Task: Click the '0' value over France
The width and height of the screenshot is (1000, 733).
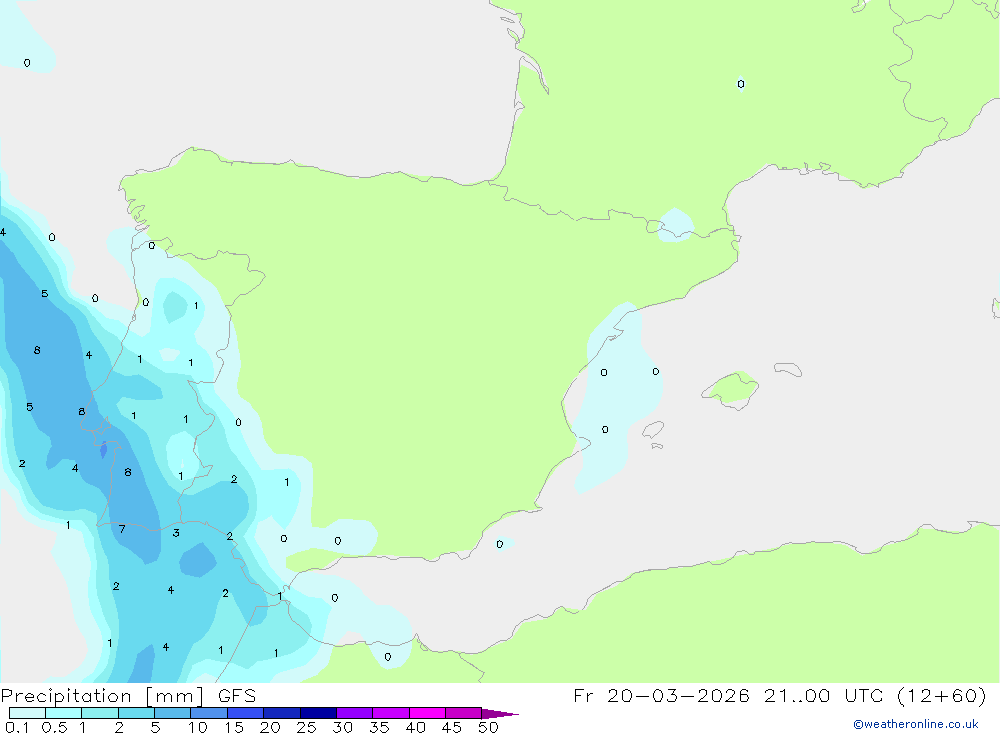Action: click(740, 84)
